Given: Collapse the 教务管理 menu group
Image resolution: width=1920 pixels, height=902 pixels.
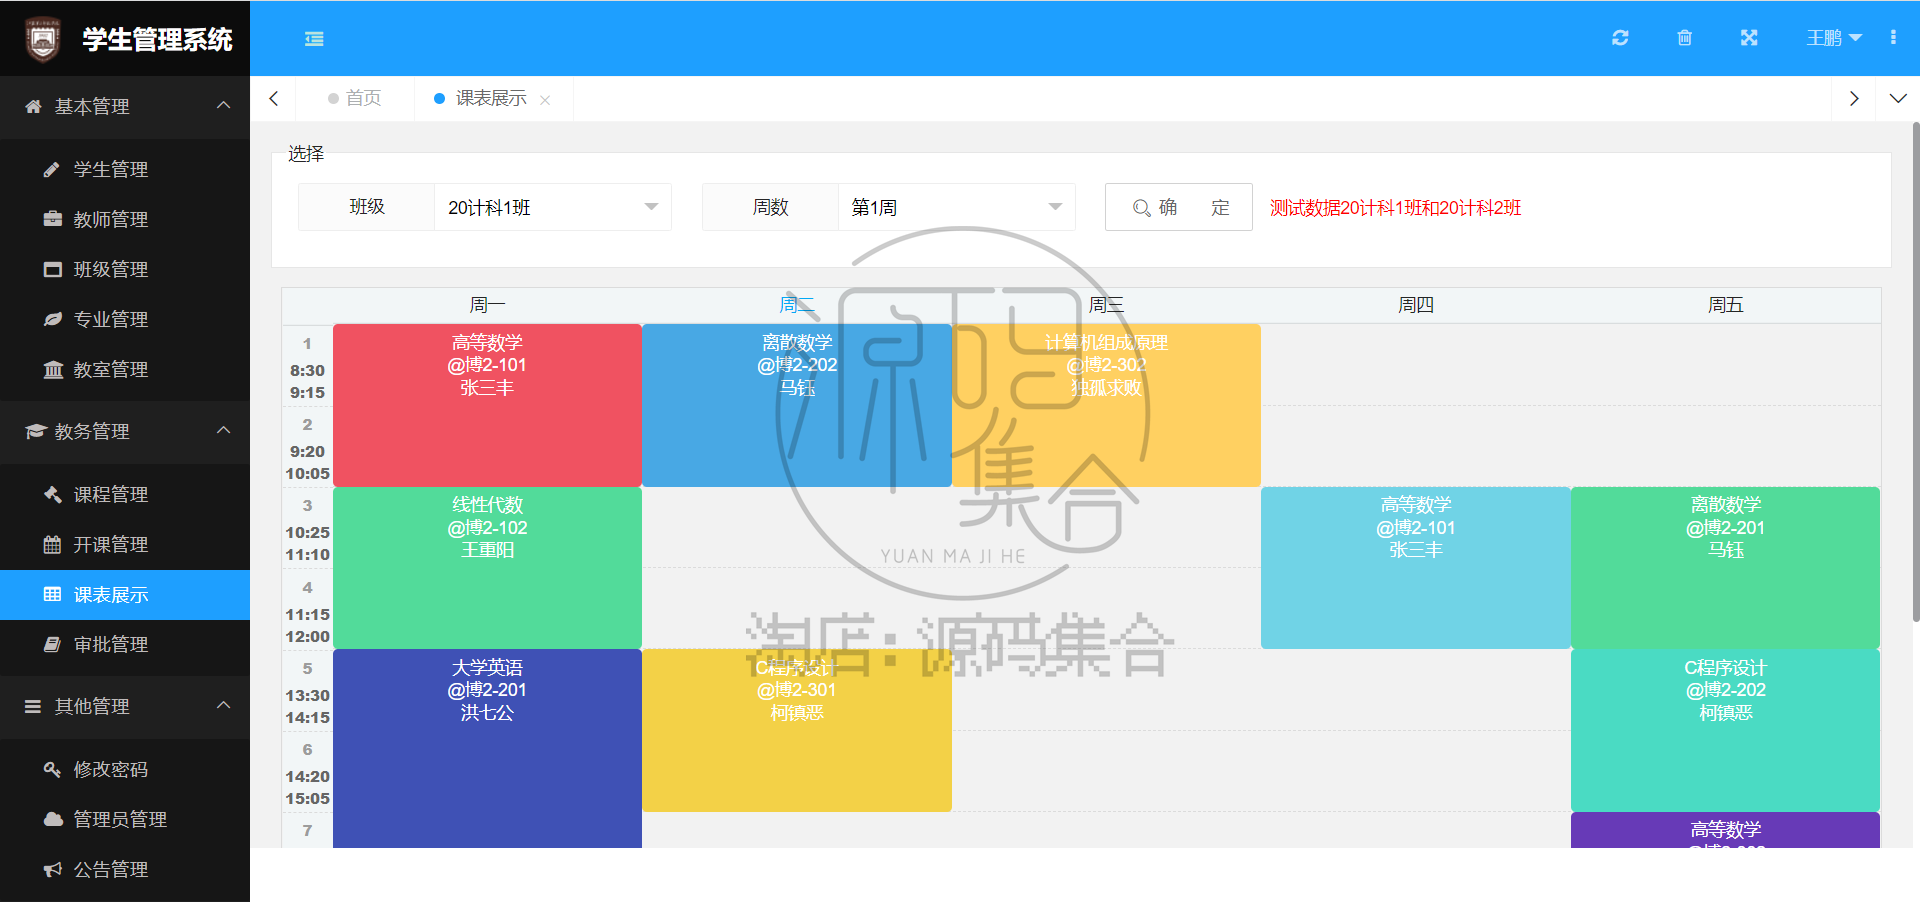Looking at the screenshot, I should pyautogui.click(x=223, y=430).
